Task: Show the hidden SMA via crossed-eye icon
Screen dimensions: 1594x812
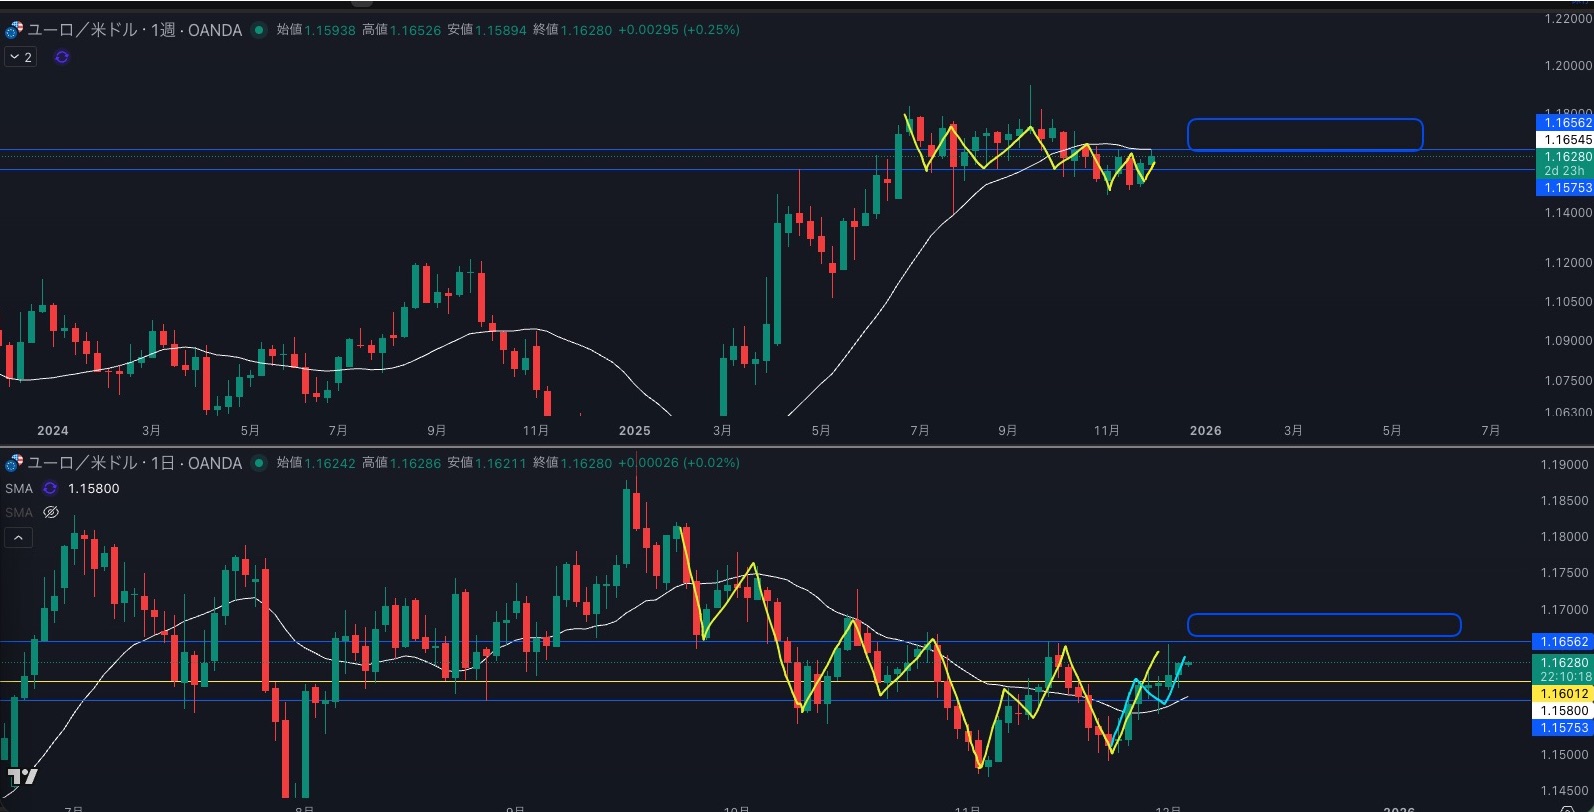Action: coord(51,512)
